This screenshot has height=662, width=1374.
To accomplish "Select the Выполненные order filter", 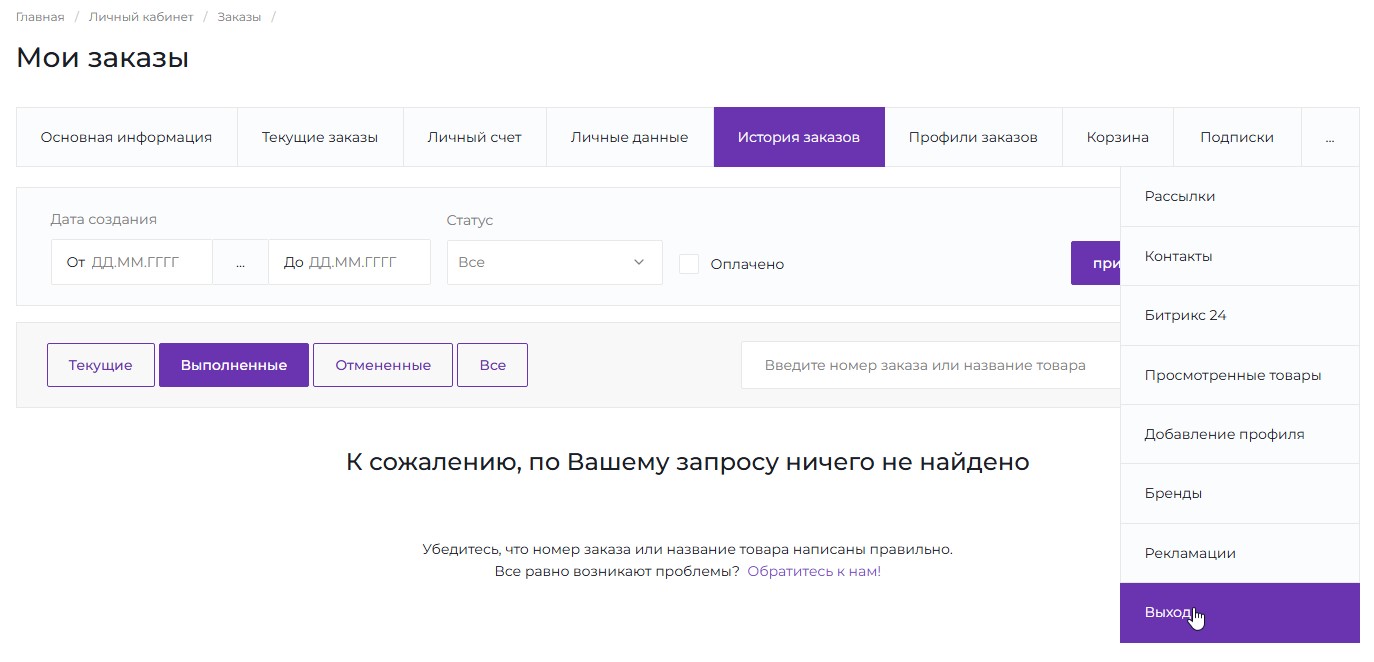I will click(233, 364).
